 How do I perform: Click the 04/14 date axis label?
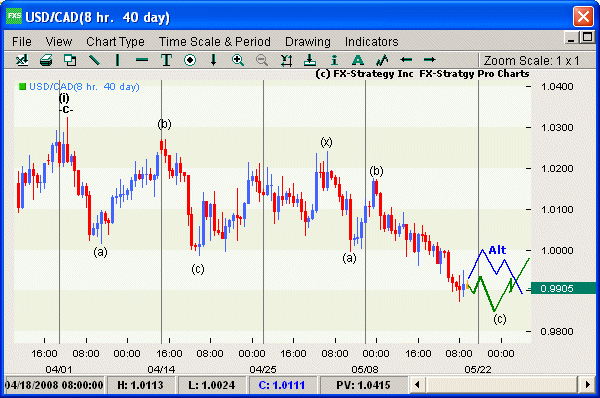(161, 369)
